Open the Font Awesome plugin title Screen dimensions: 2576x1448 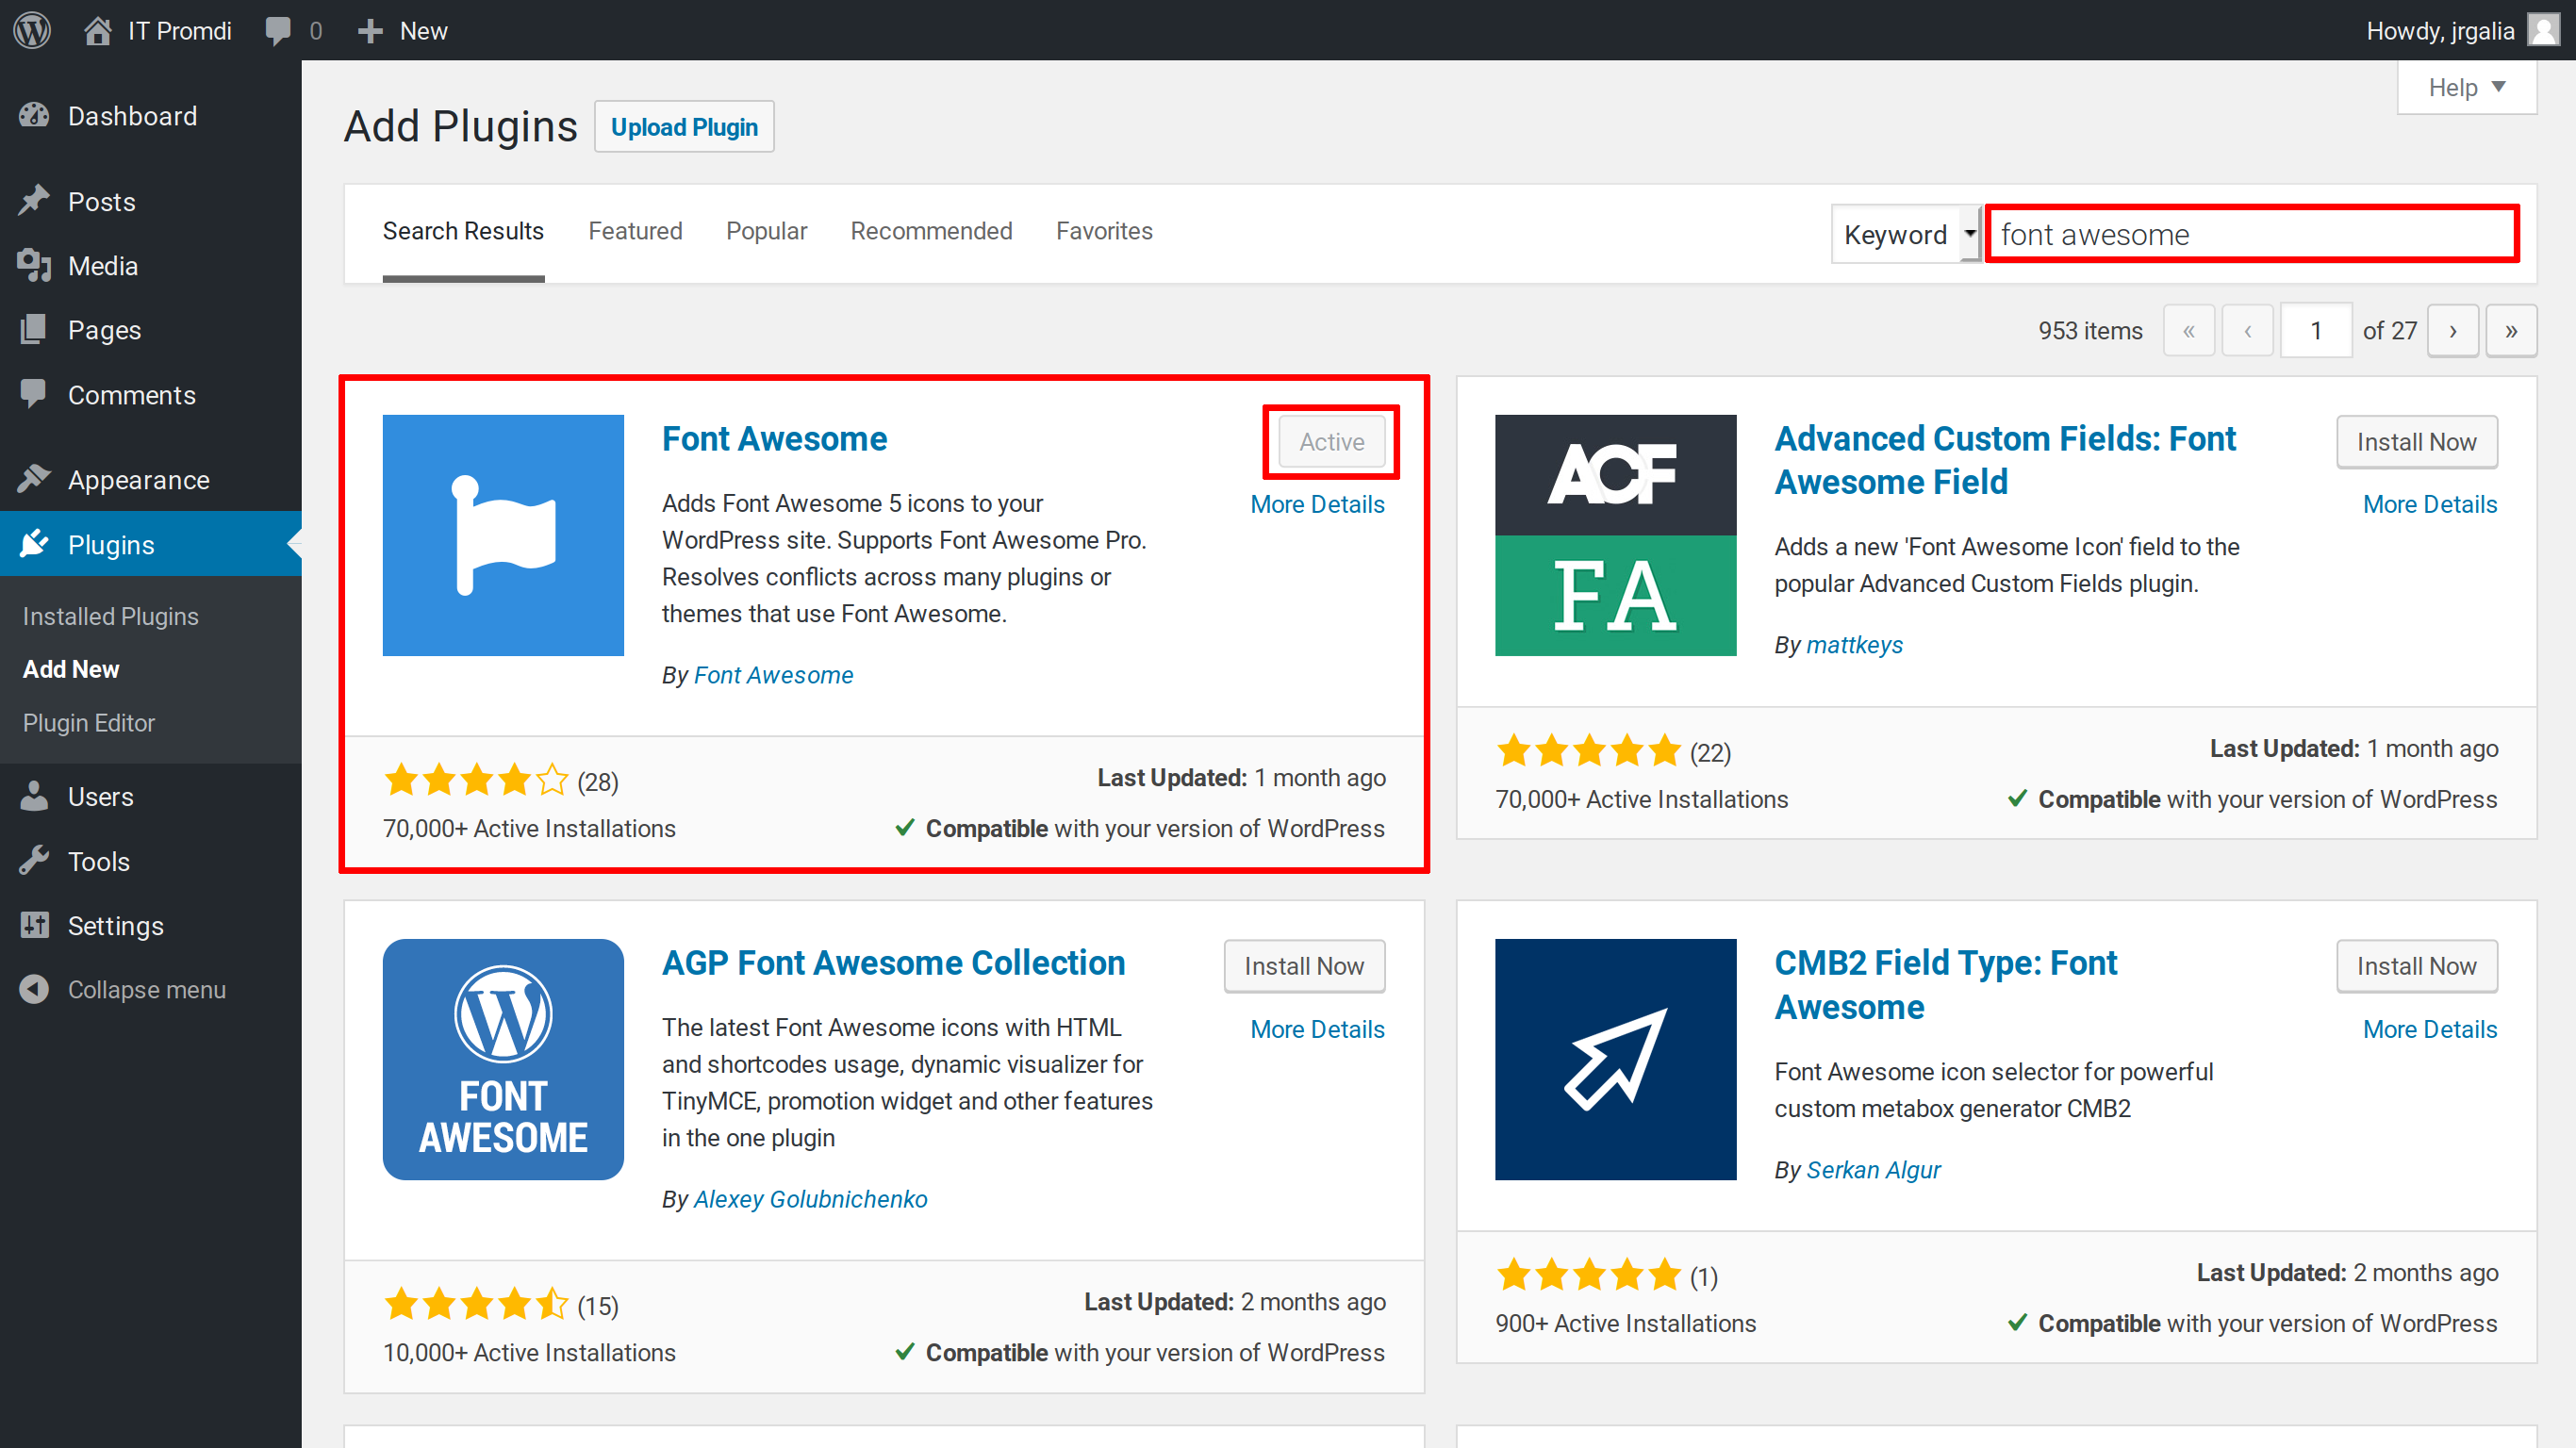click(774, 439)
